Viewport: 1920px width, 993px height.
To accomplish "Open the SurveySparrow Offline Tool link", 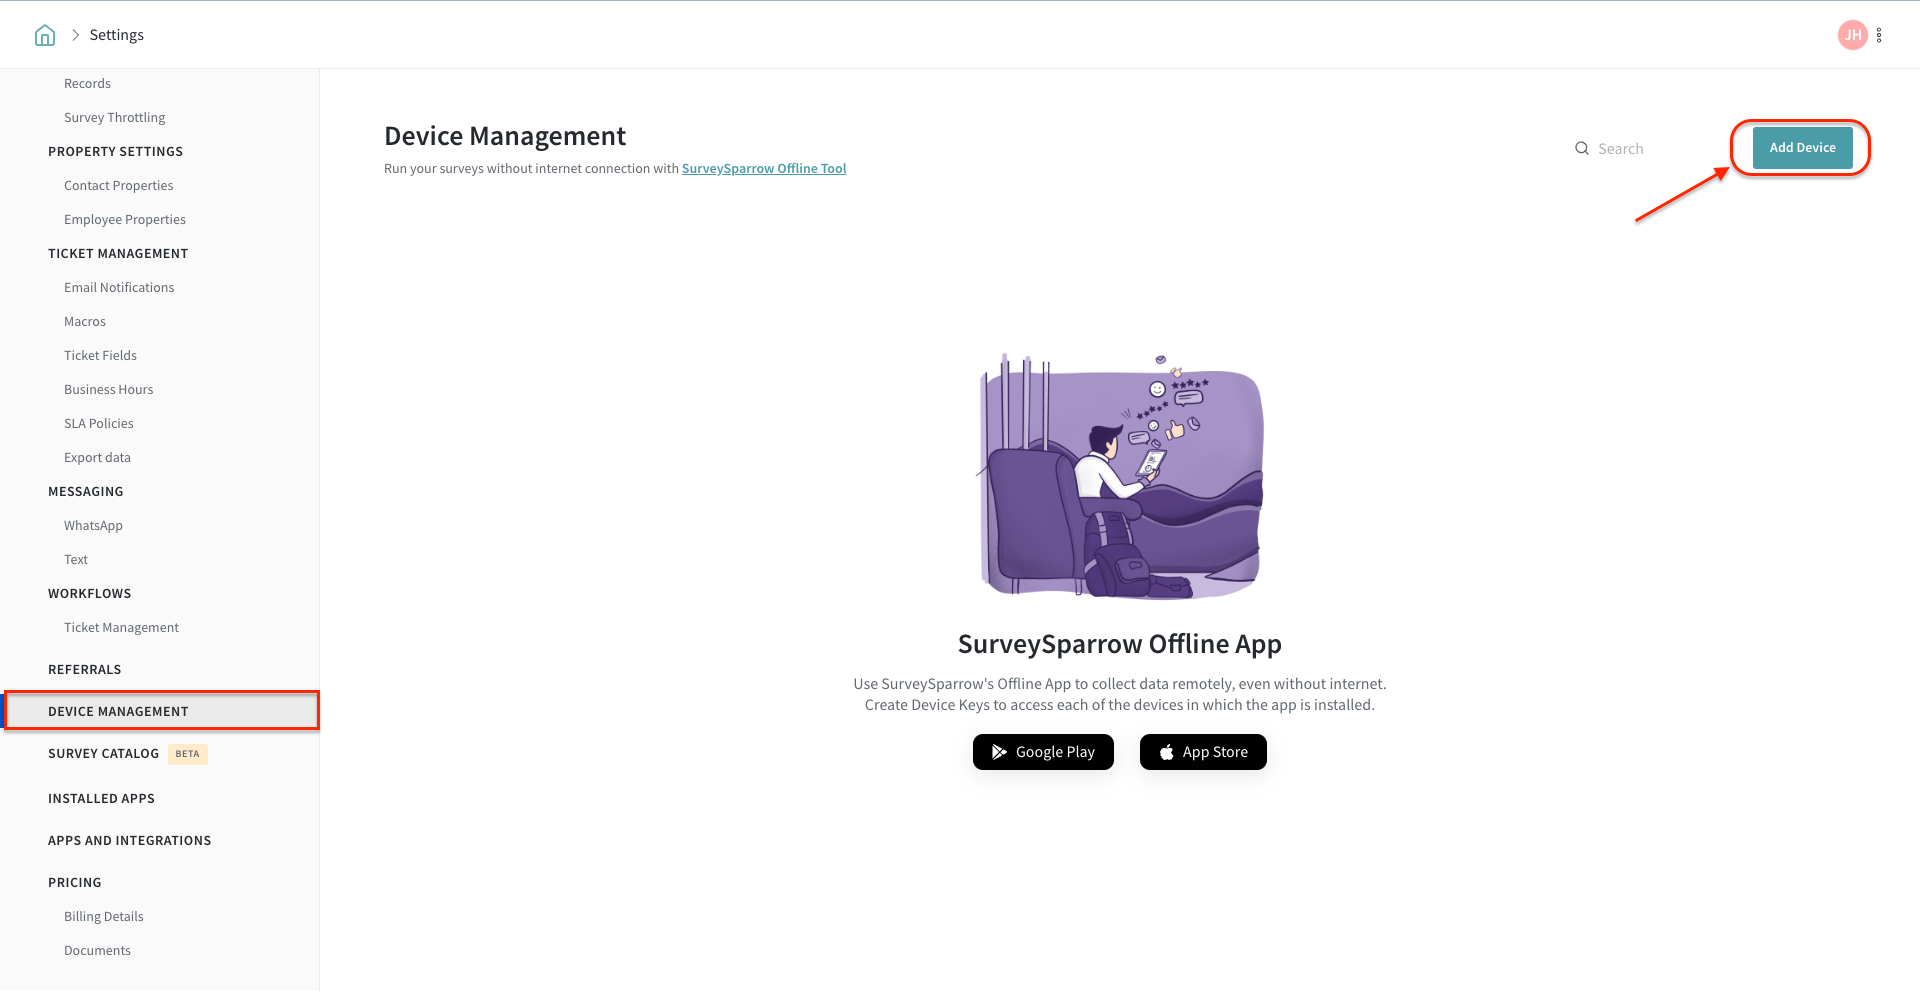I will pos(763,169).
